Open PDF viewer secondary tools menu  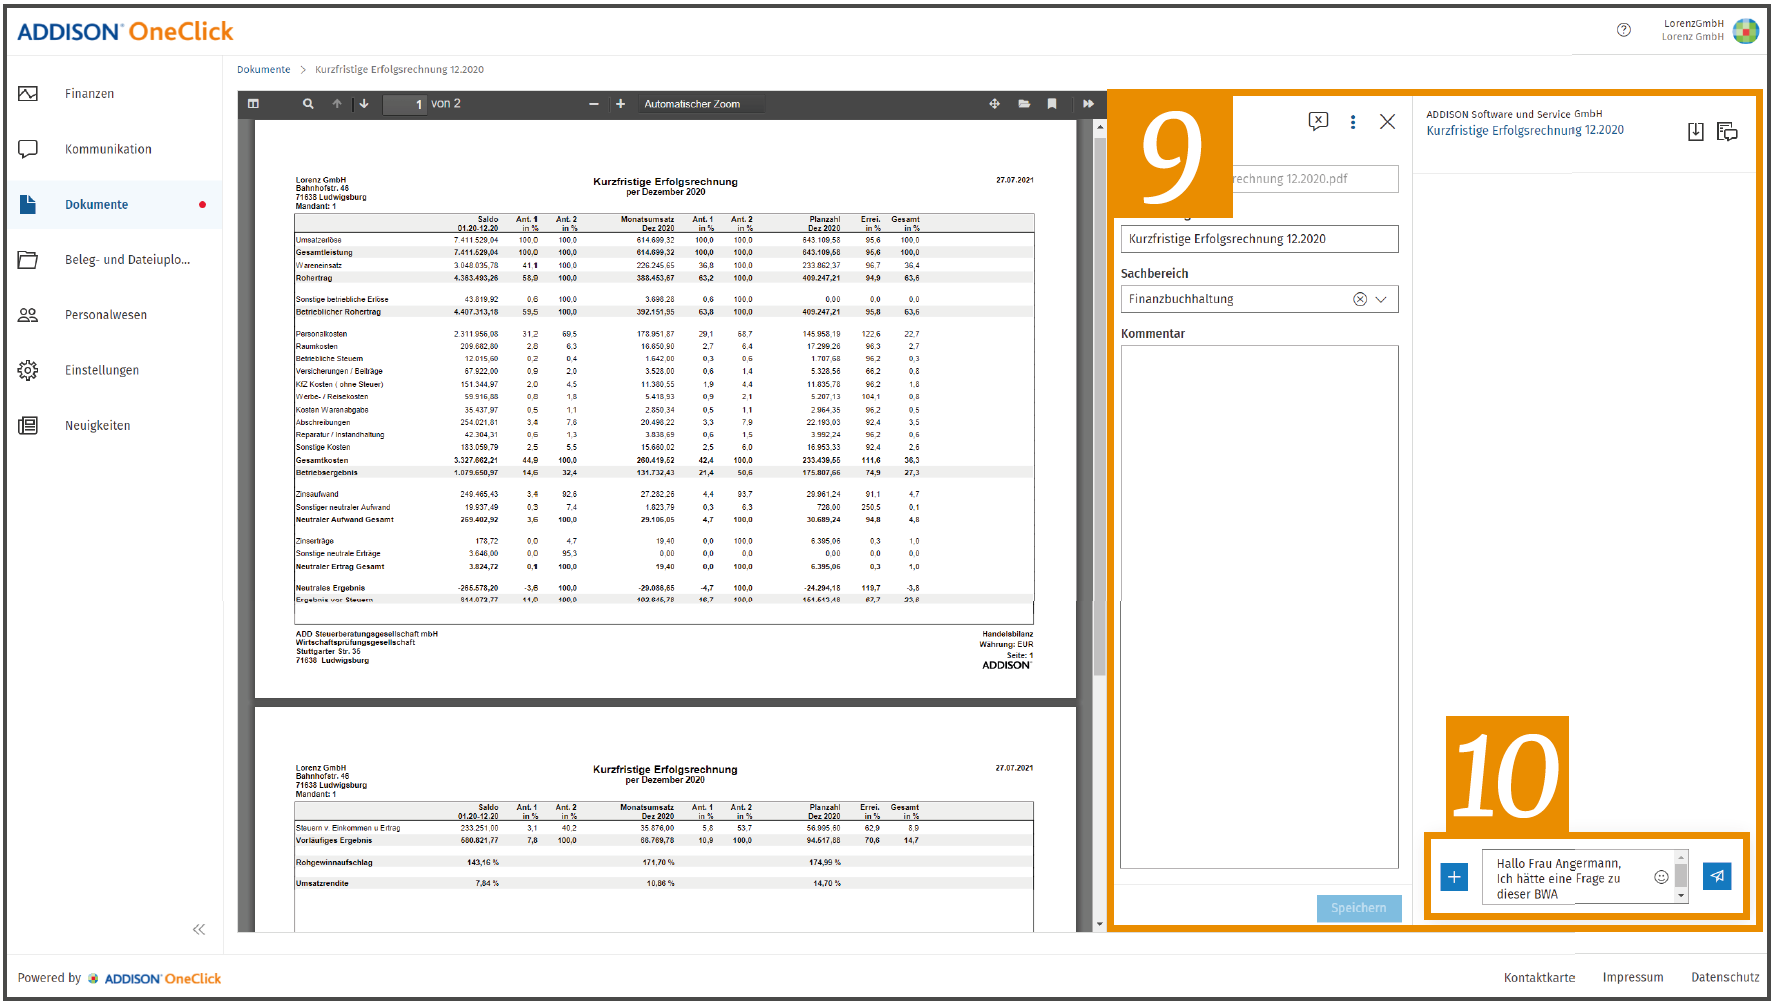[1088, 104]
